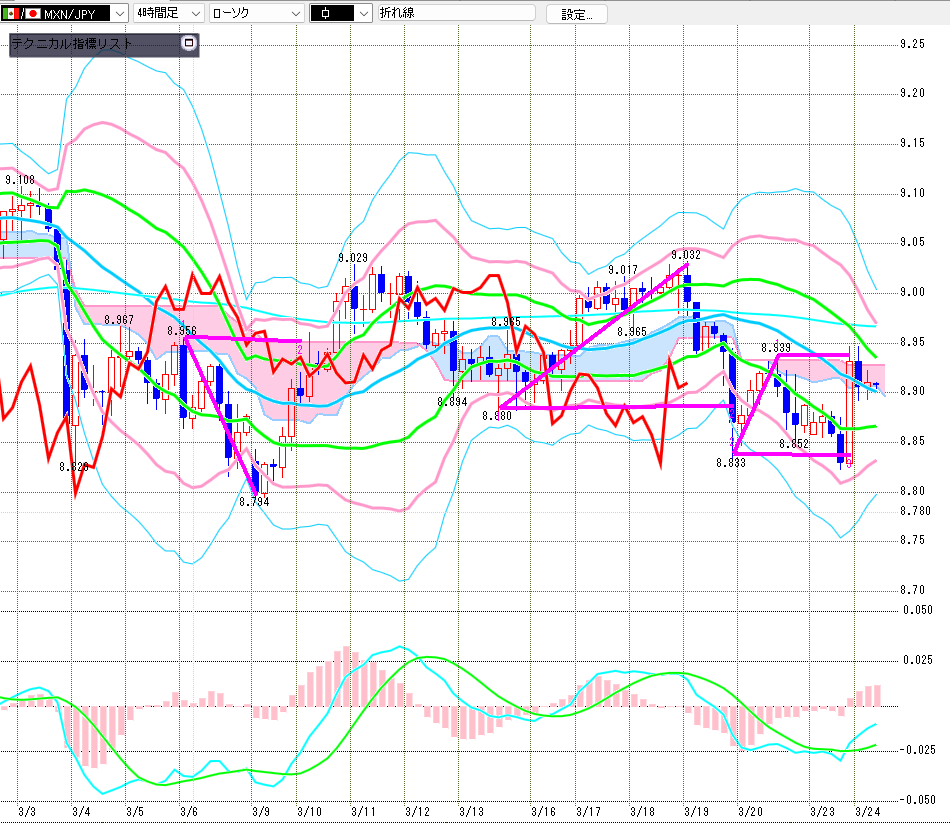This screenshot has height=823, width=950.
Task: Click the 8.833 swing low label
Action: 731,463
